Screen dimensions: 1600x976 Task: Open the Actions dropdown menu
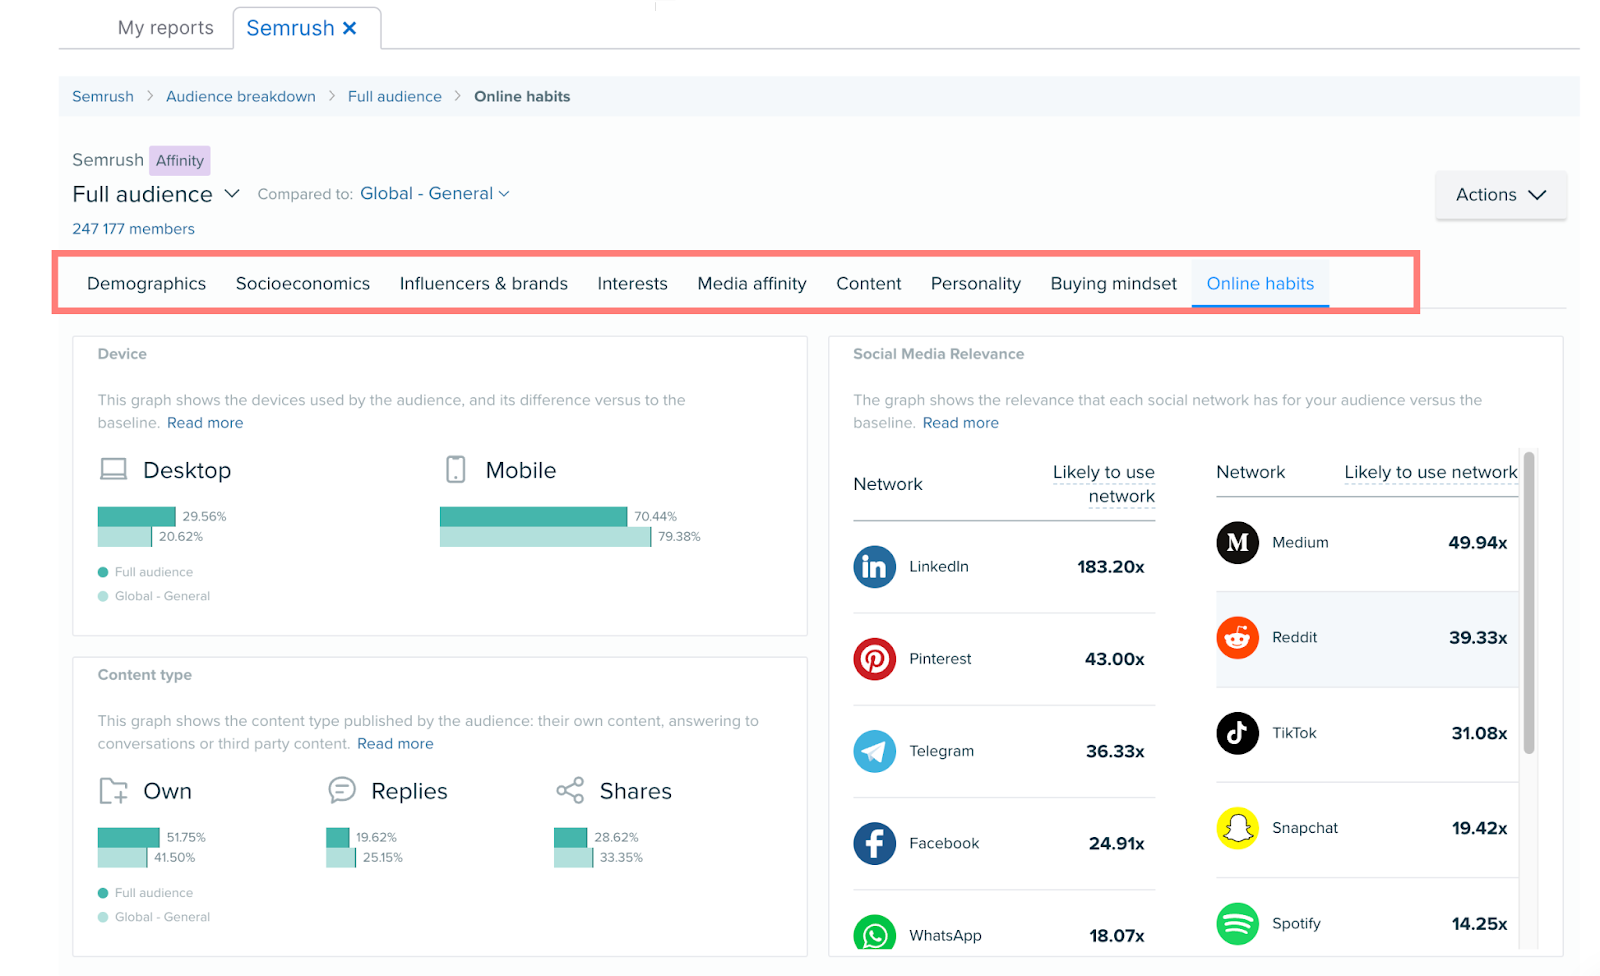1501,195
